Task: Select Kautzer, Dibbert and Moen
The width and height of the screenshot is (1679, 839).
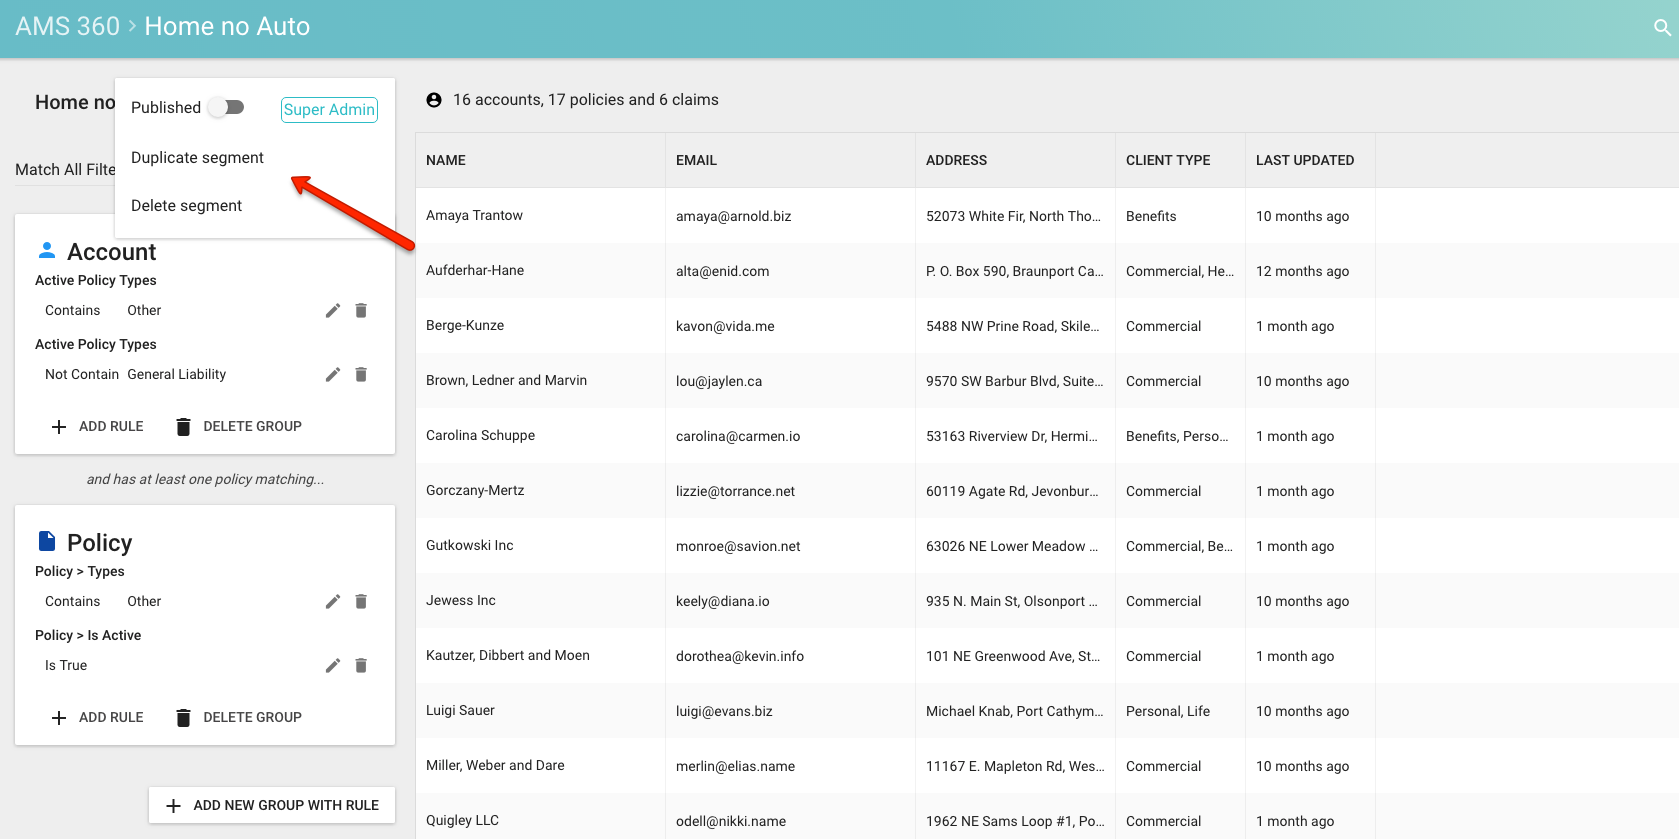Action: [x=507, y=656]
